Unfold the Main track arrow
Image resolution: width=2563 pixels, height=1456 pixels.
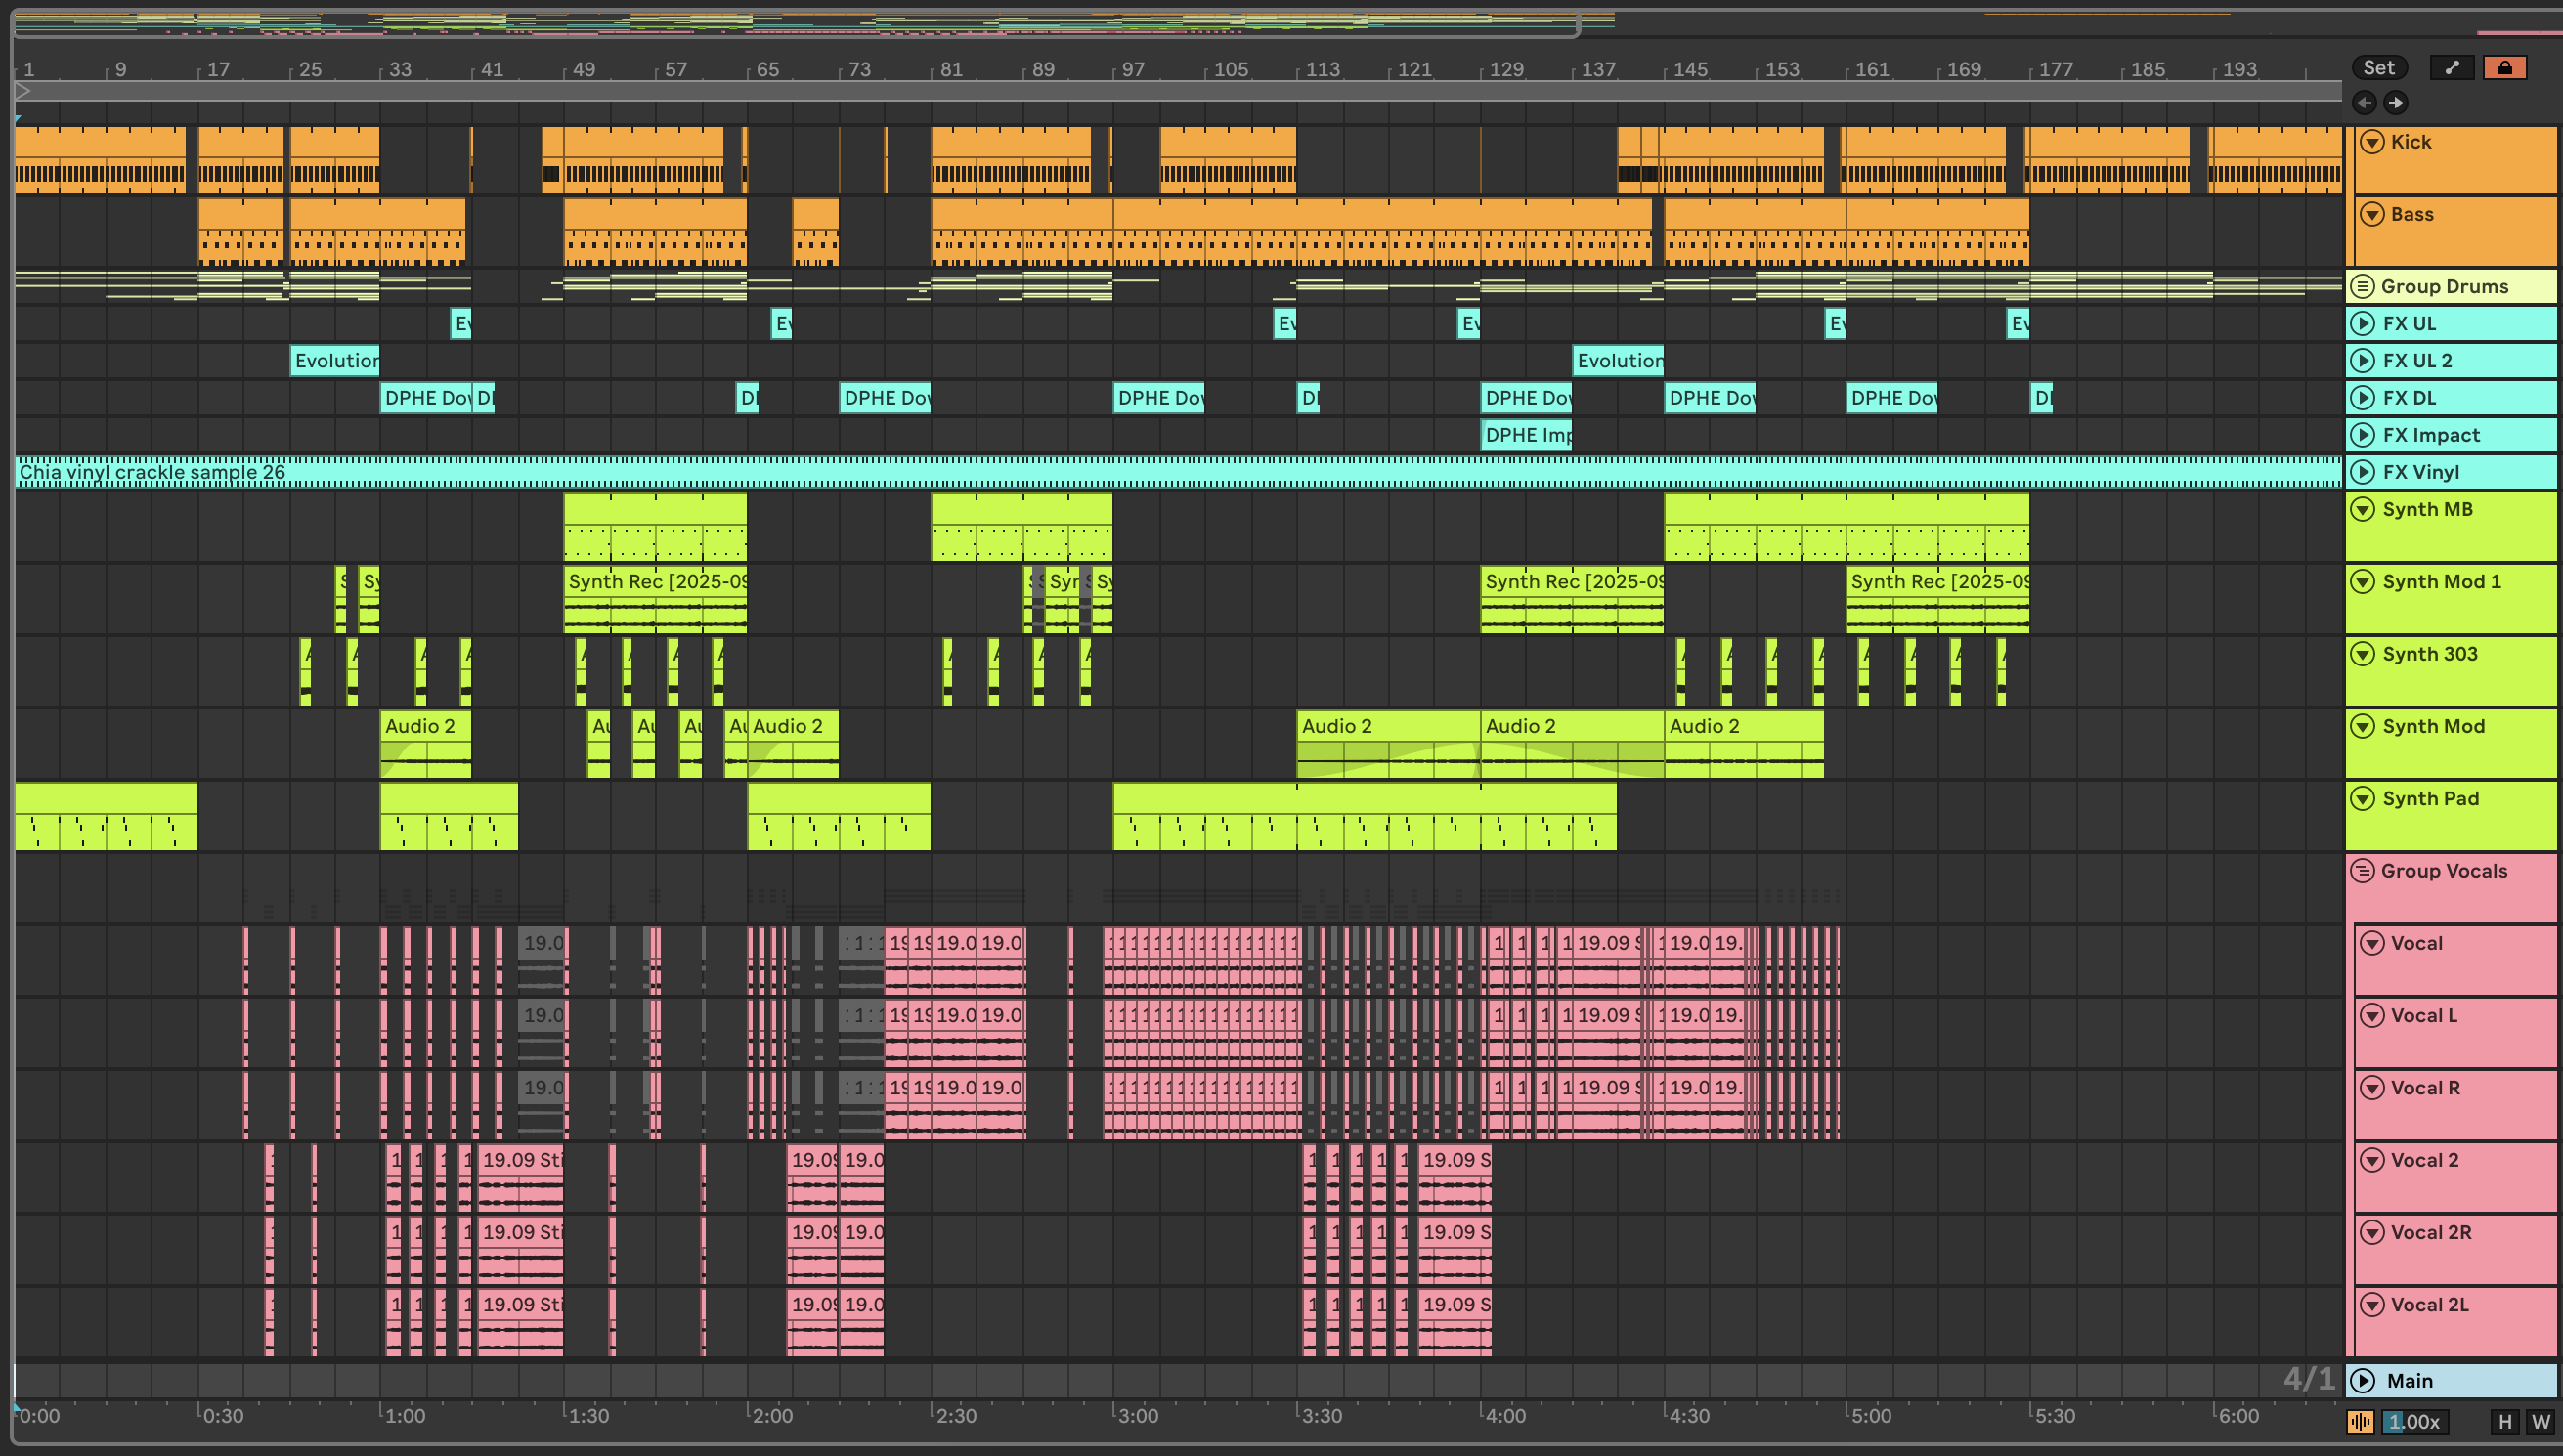click(2362, 1381)
